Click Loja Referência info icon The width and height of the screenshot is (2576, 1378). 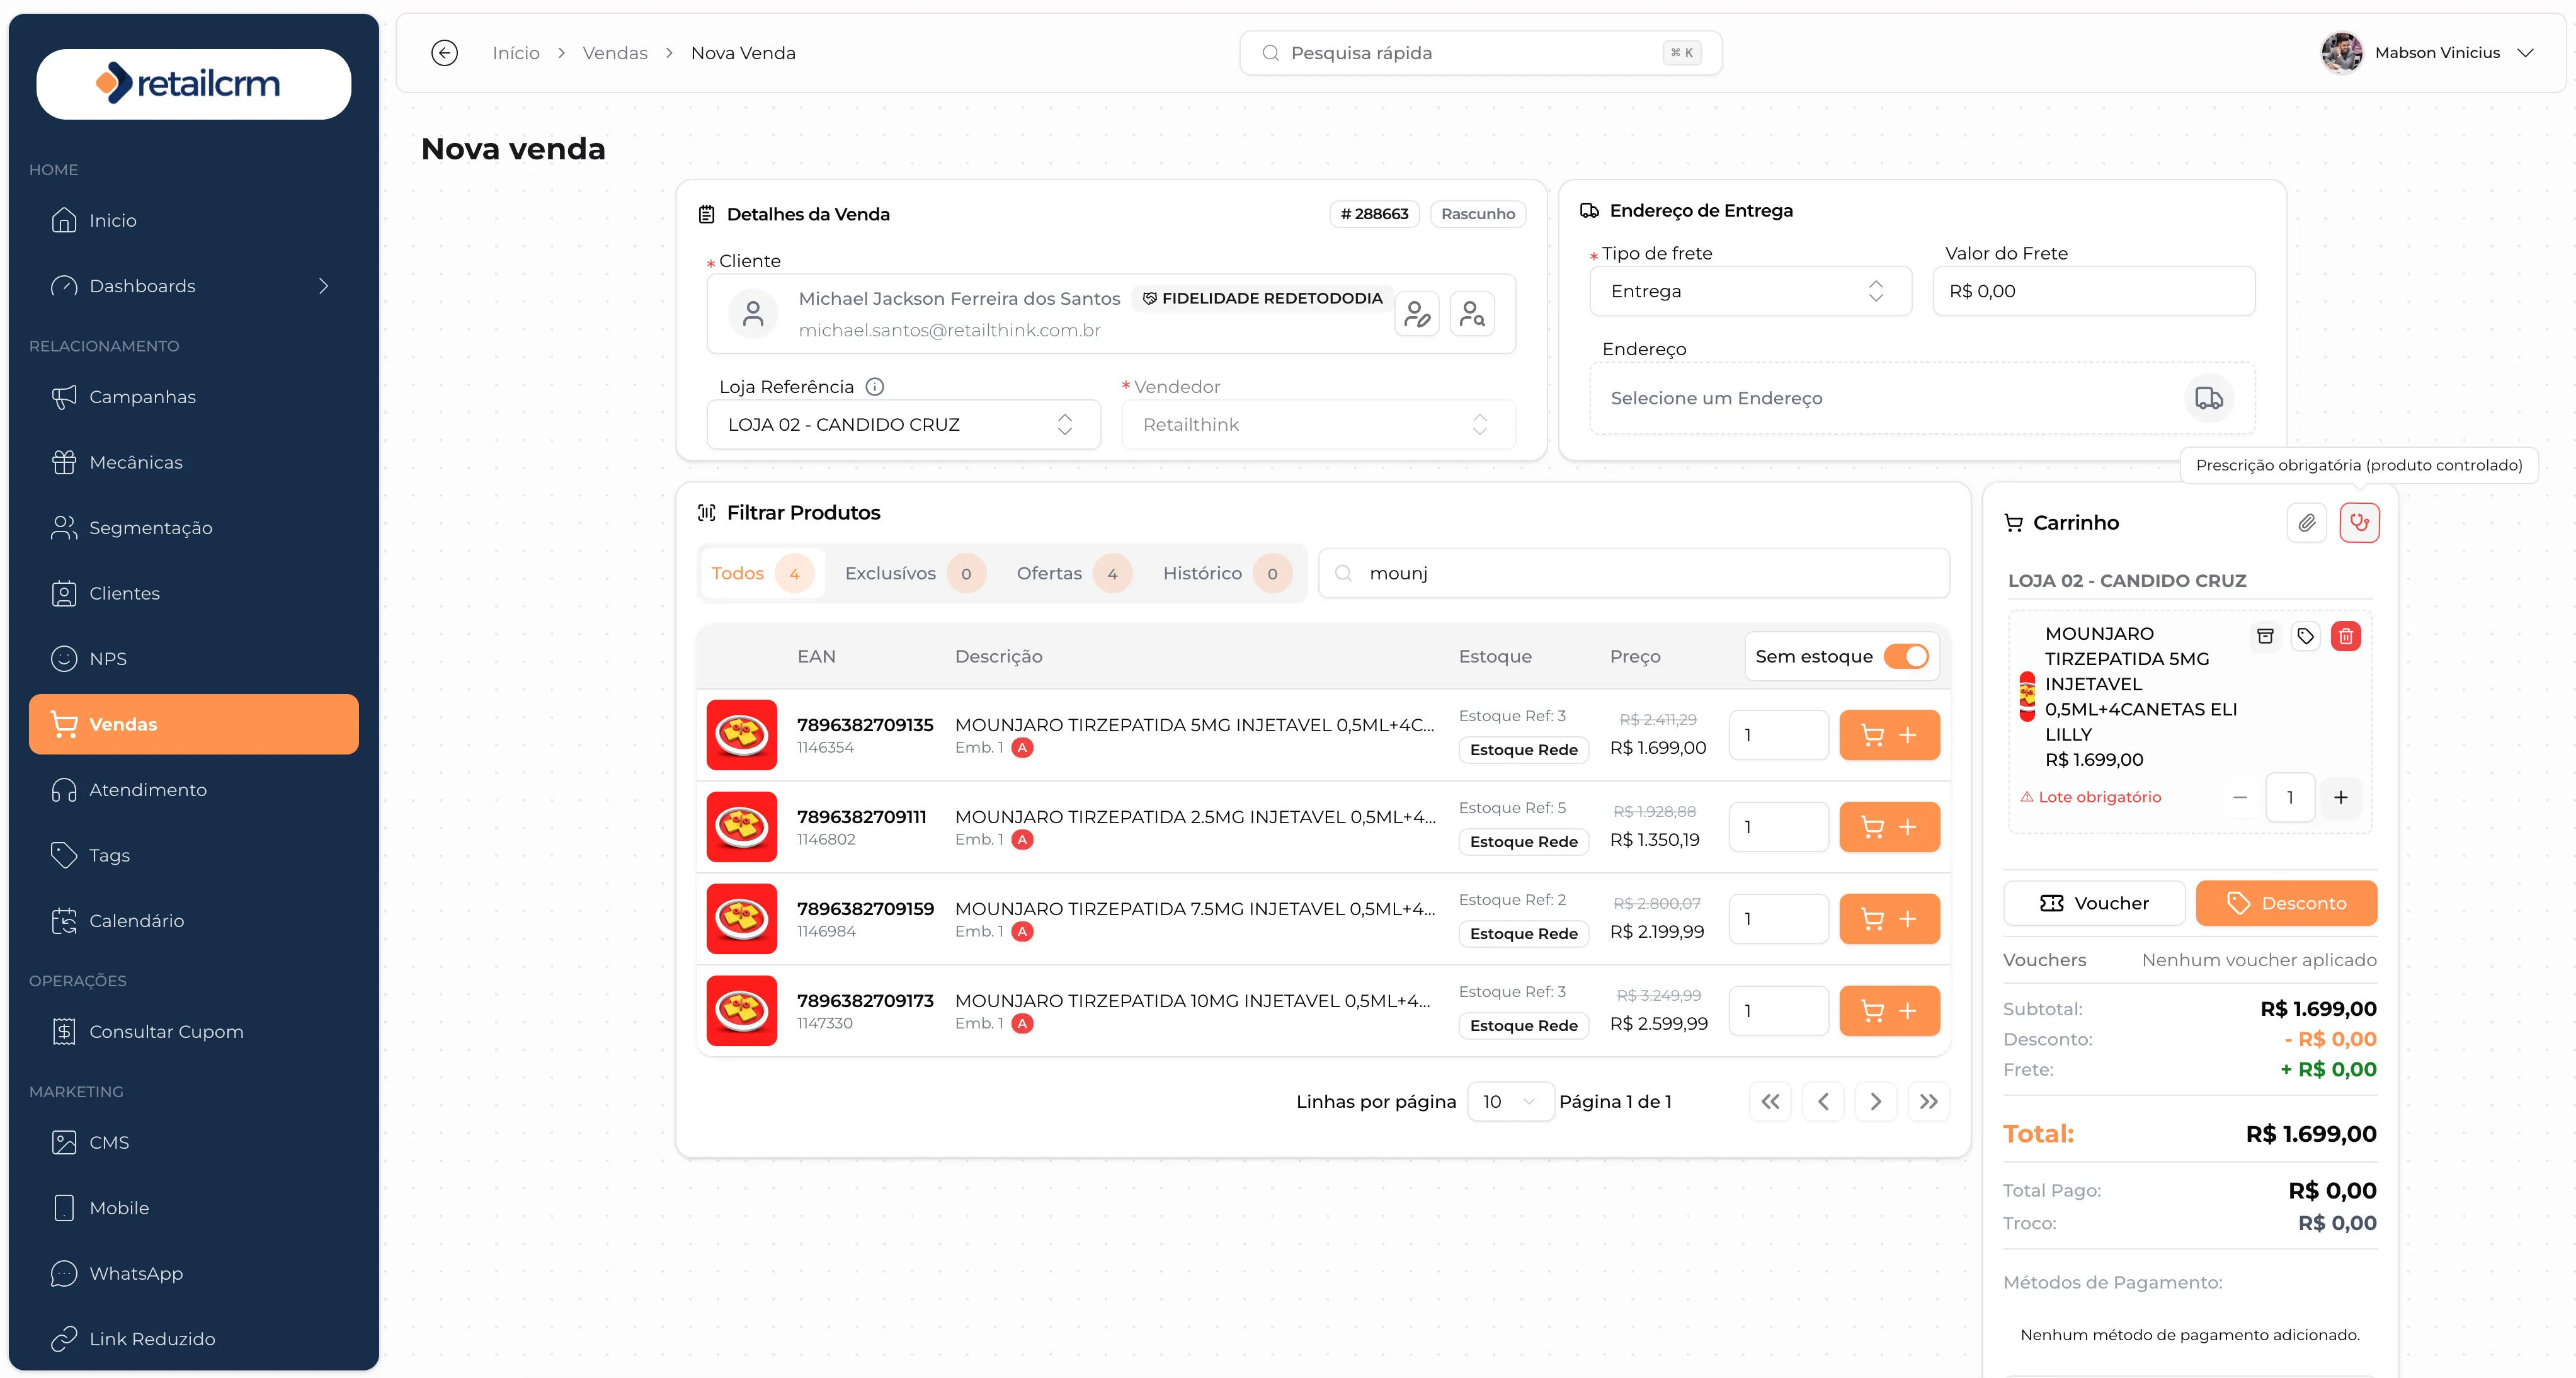[874, 387]
